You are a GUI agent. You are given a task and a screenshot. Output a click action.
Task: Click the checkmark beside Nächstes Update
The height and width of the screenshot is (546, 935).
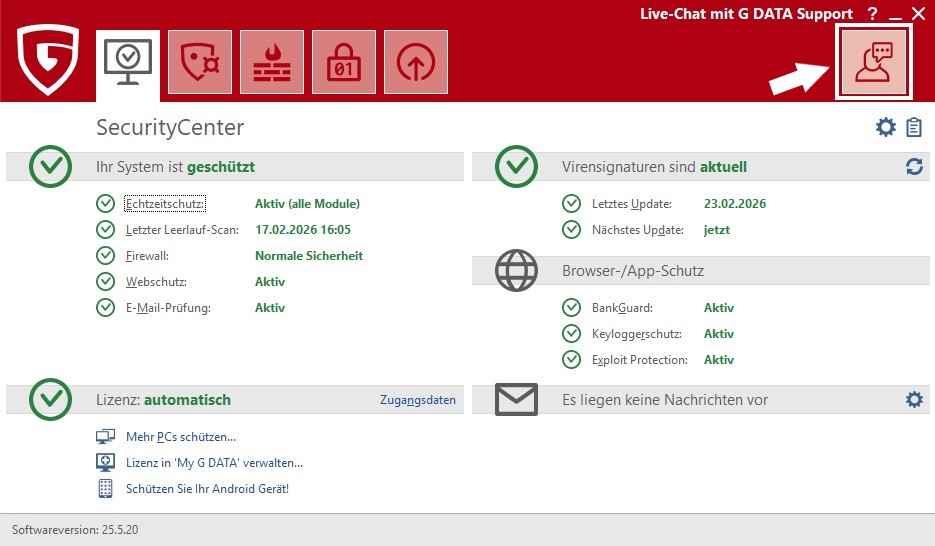click(x=571, y=229)
